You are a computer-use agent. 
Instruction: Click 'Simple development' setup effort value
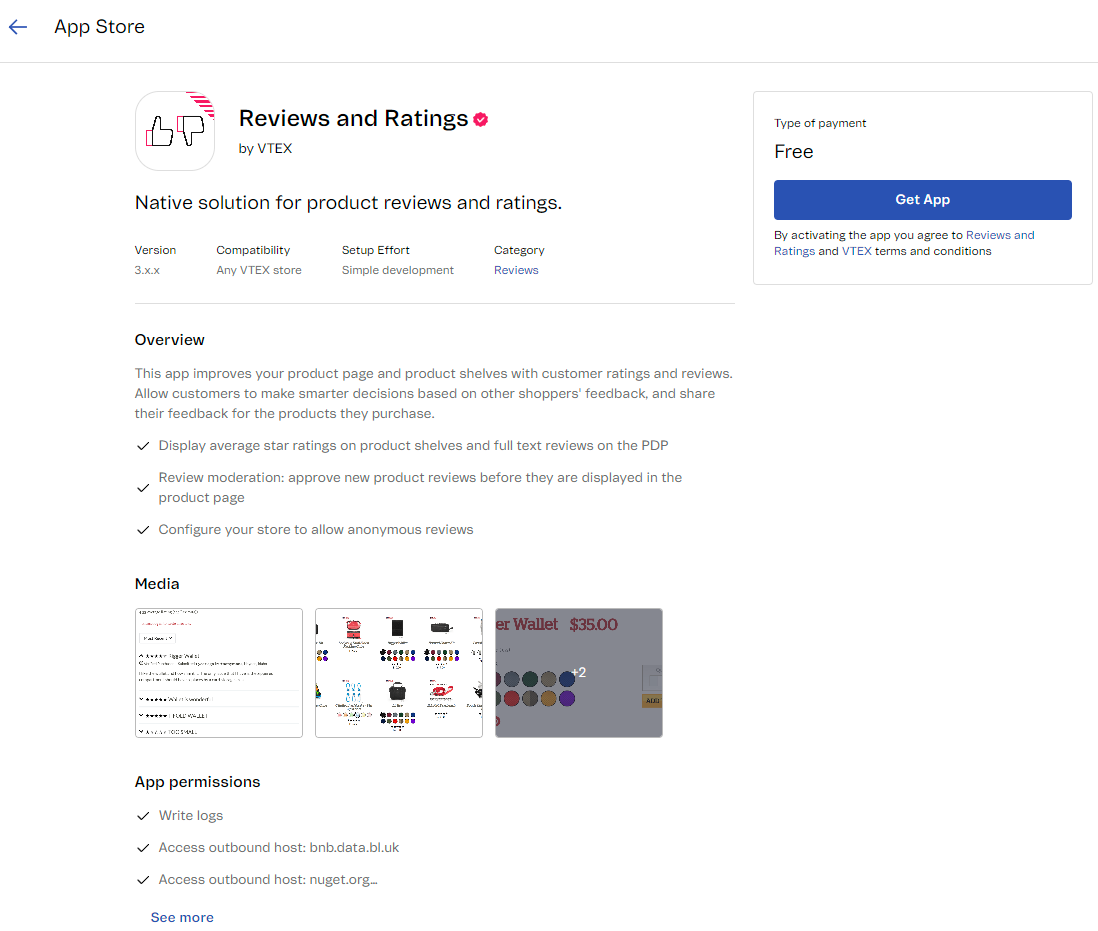pyautogui.click(x=398, y=270)
